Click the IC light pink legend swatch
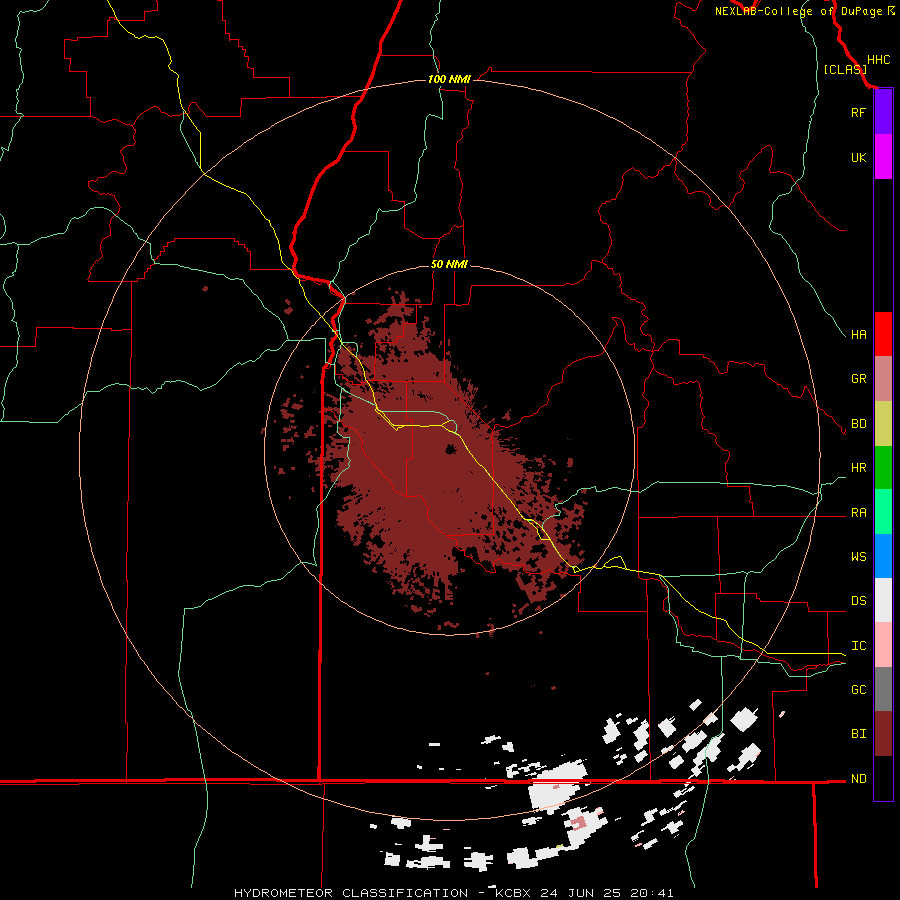900x900 pixels. [x=883, y=645]
